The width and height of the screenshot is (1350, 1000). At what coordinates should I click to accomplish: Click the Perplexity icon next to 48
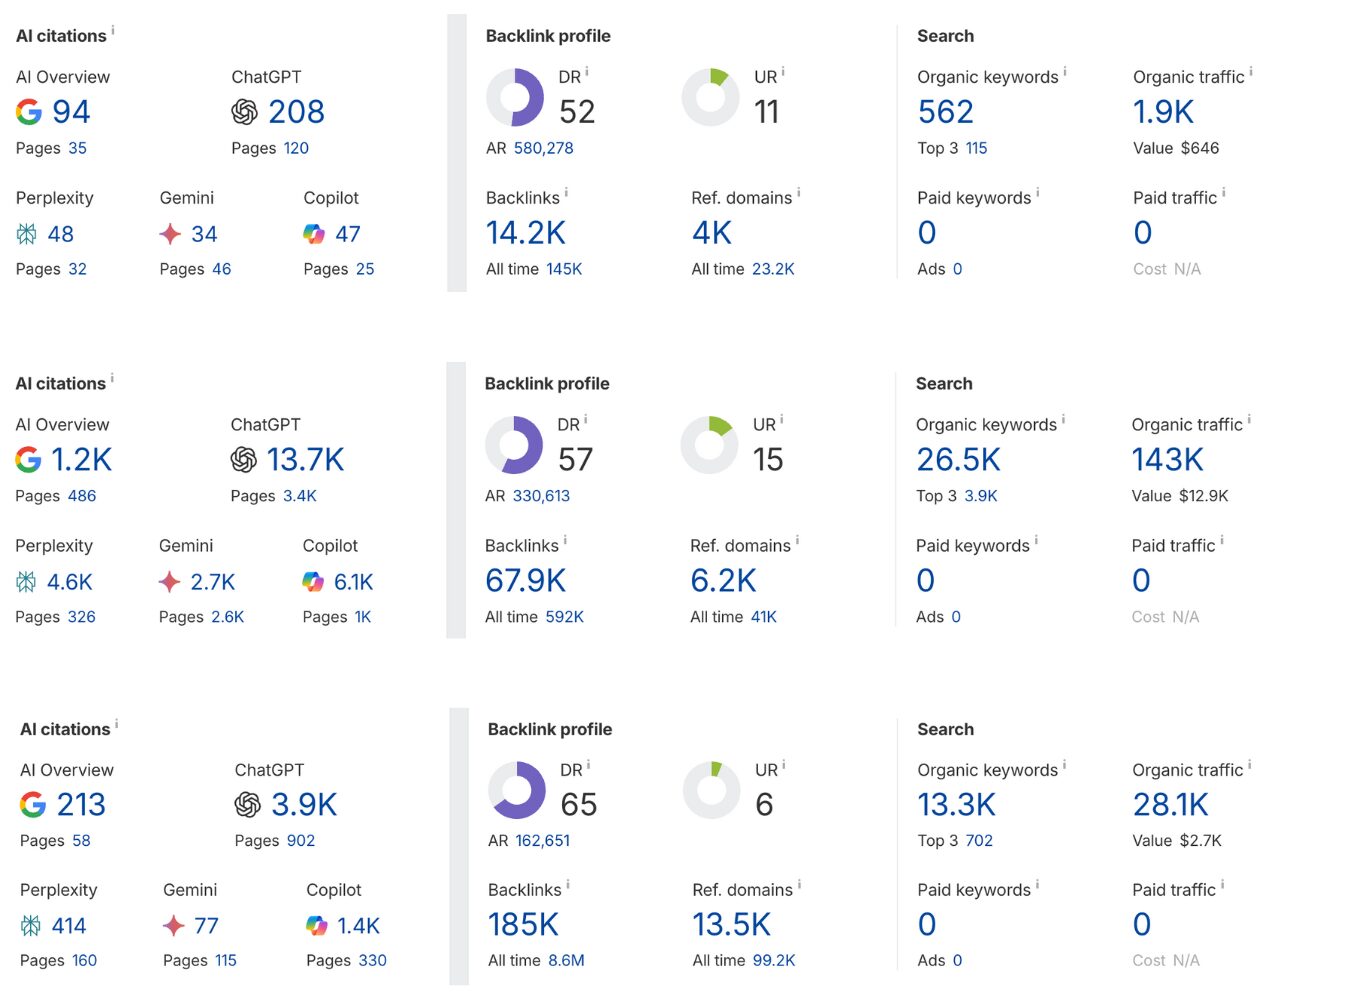click(27, 234)
